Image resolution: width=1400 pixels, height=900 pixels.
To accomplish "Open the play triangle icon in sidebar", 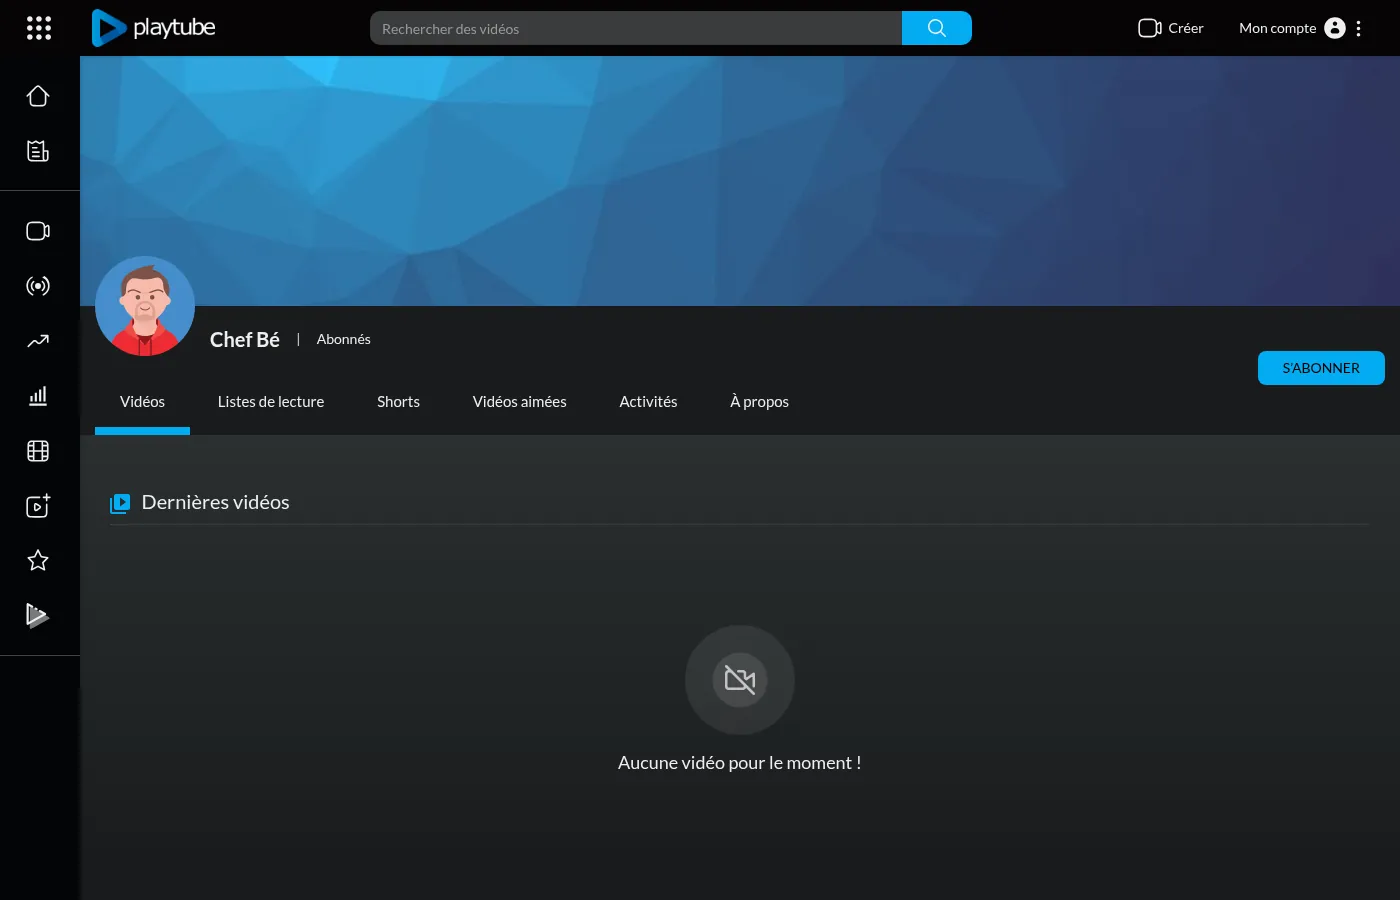I will pos(38,615).
